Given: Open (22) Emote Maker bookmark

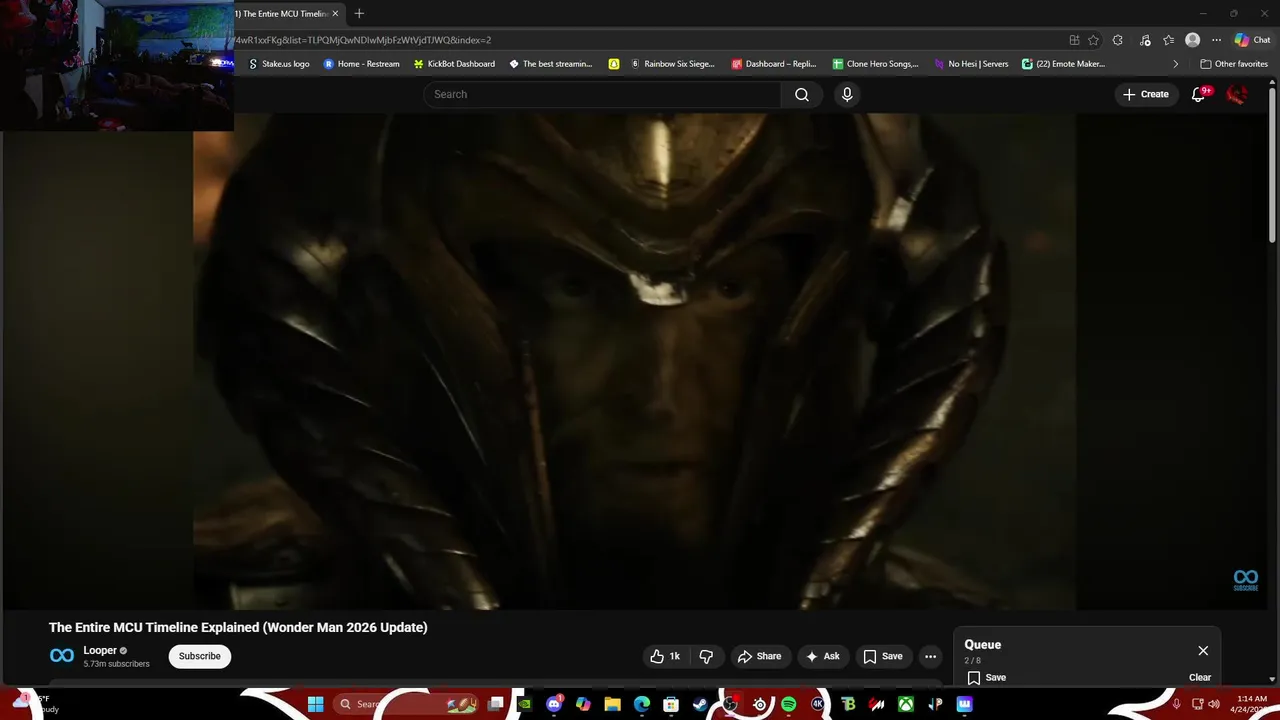Looking at the screenshot, I should [x=1063, y=64].
